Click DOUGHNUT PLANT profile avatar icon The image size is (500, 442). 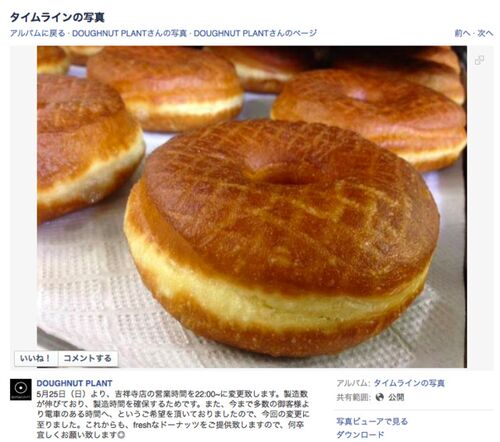click(21, 389)
